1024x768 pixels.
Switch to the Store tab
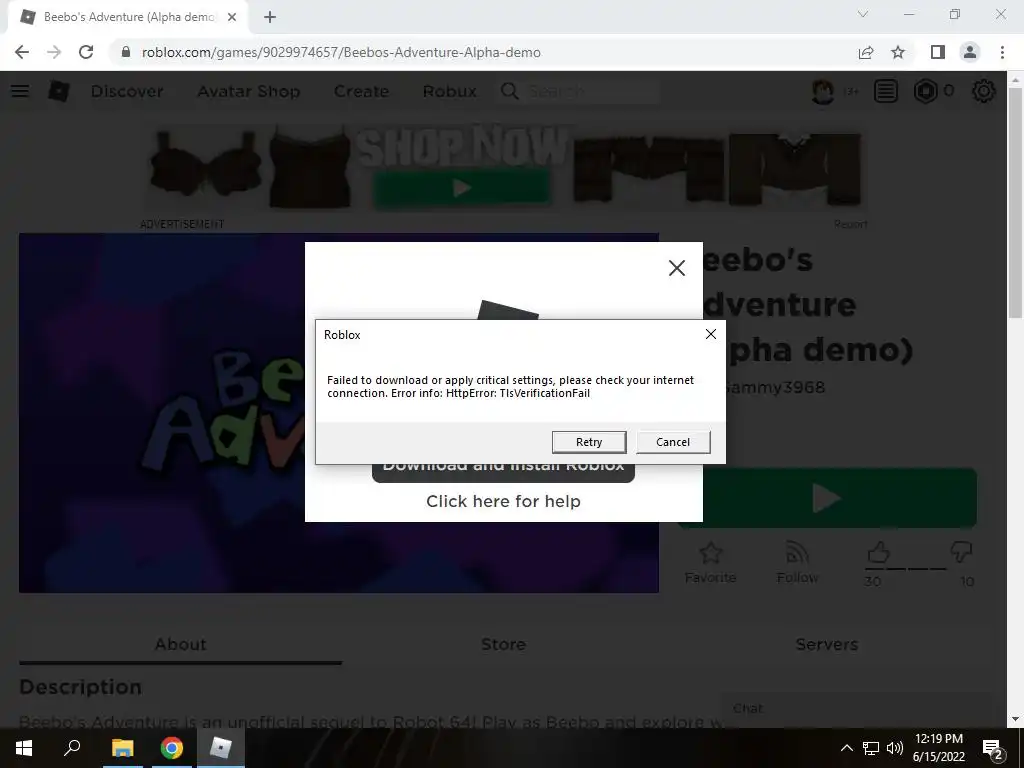pyautogui.click(x=503, y=645)
